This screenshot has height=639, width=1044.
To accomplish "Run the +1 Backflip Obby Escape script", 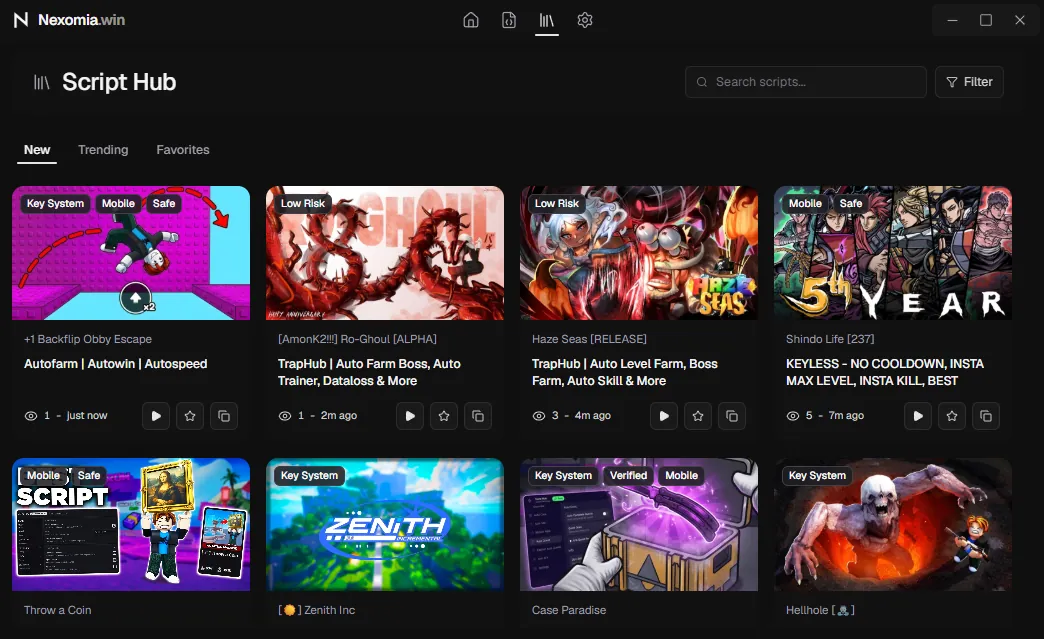I will coord(156,416).
